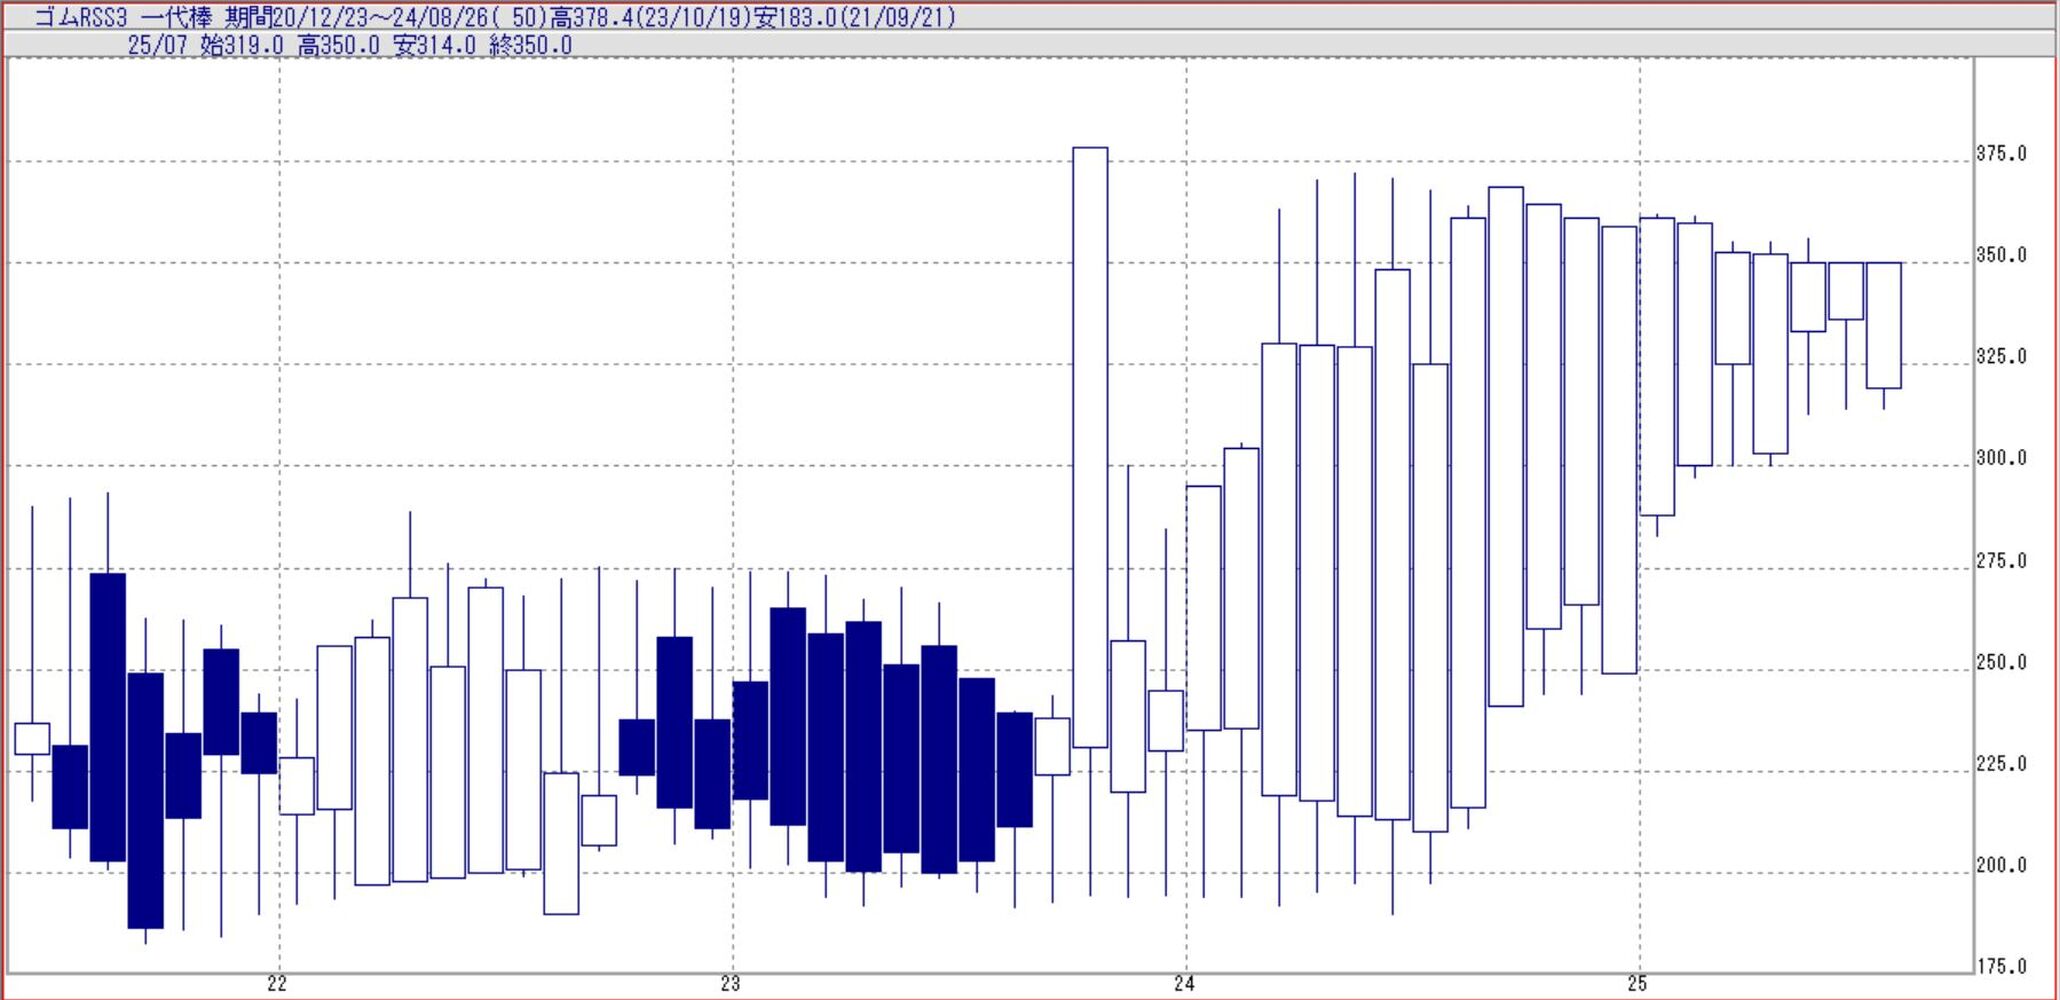Click the year 25 label on time axis
This screenshot has width=2060, height=1000.
(1637, 984)
